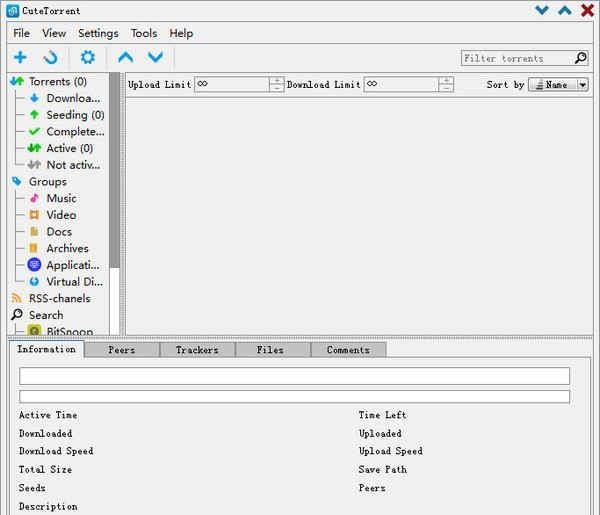Click the Torrents (0) arrows icon
600x515 pixels.
17,81
